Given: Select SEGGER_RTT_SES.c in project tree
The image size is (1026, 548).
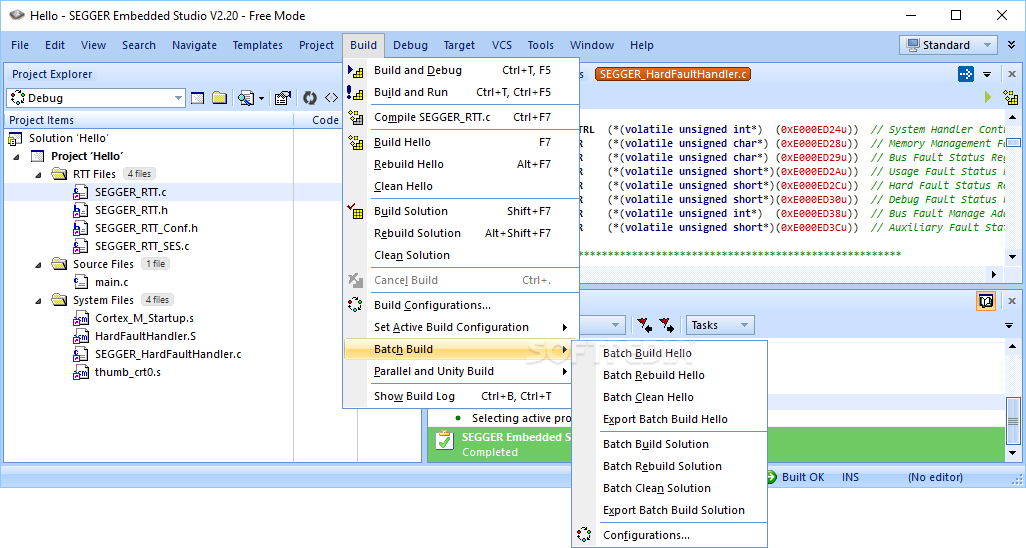Looking at the screenshot, I should [142, 246].
